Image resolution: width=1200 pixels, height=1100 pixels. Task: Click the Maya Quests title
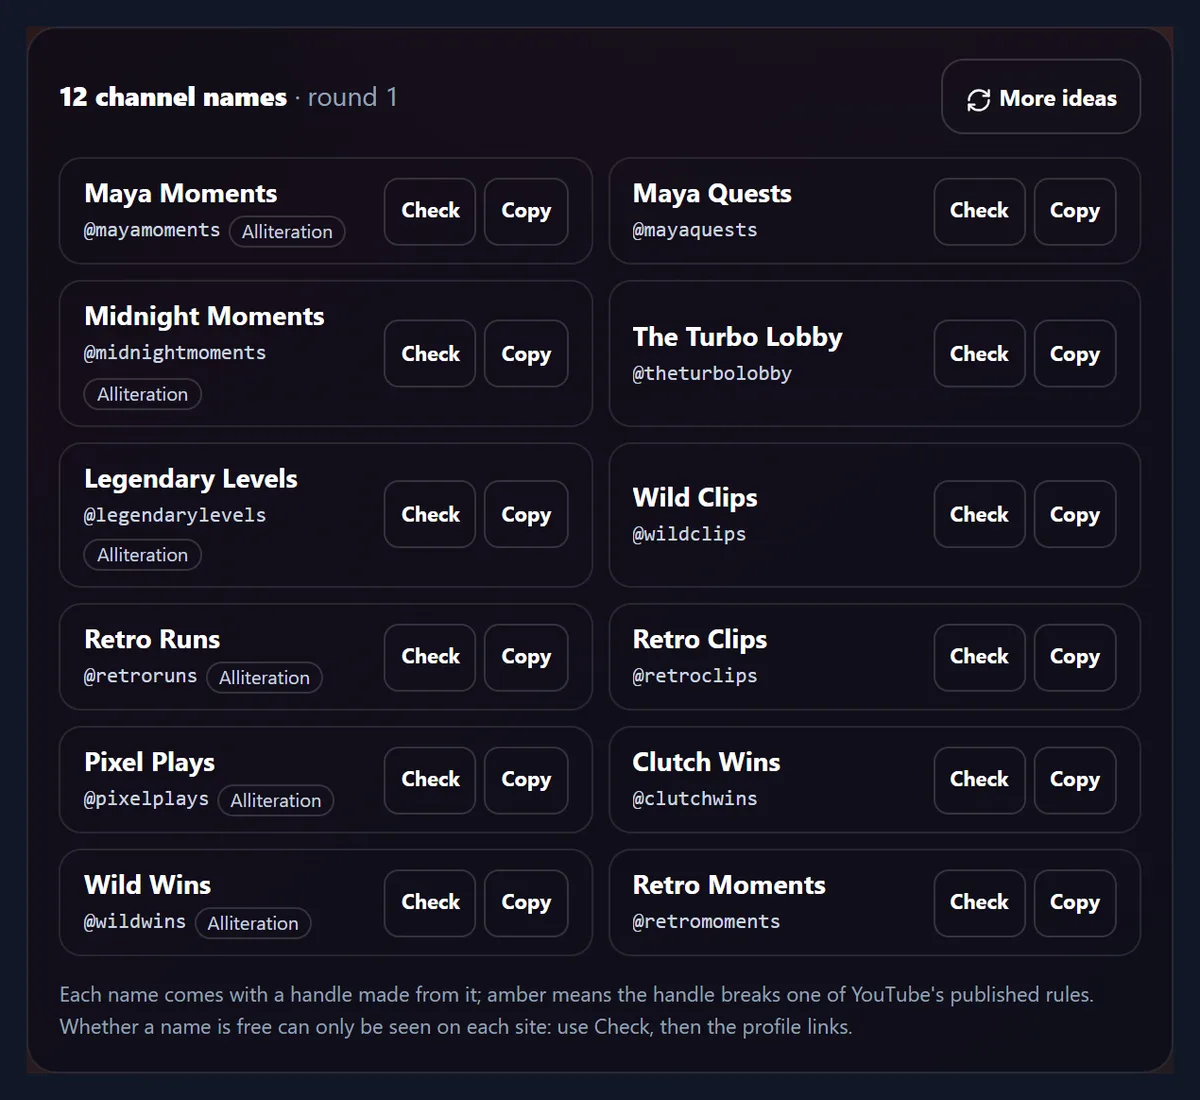point(712,194)
